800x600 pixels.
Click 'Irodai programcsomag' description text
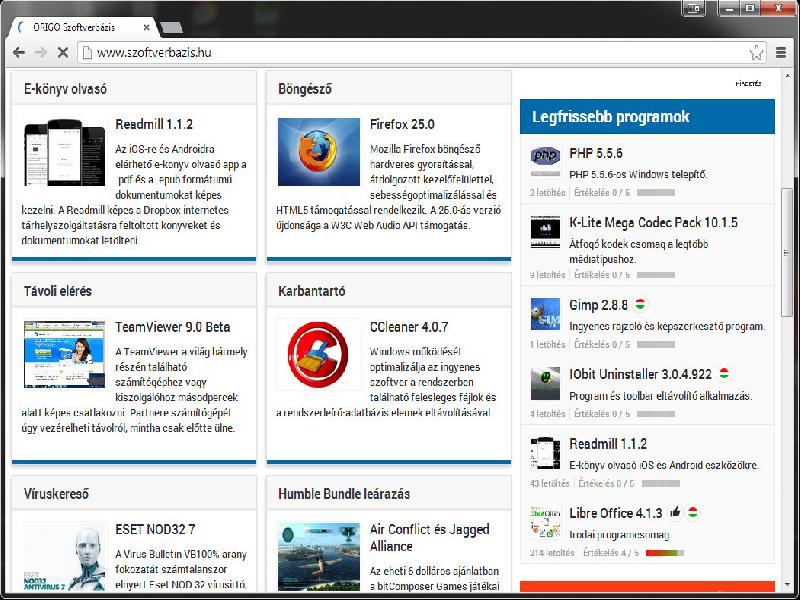(x=619, y=535)
